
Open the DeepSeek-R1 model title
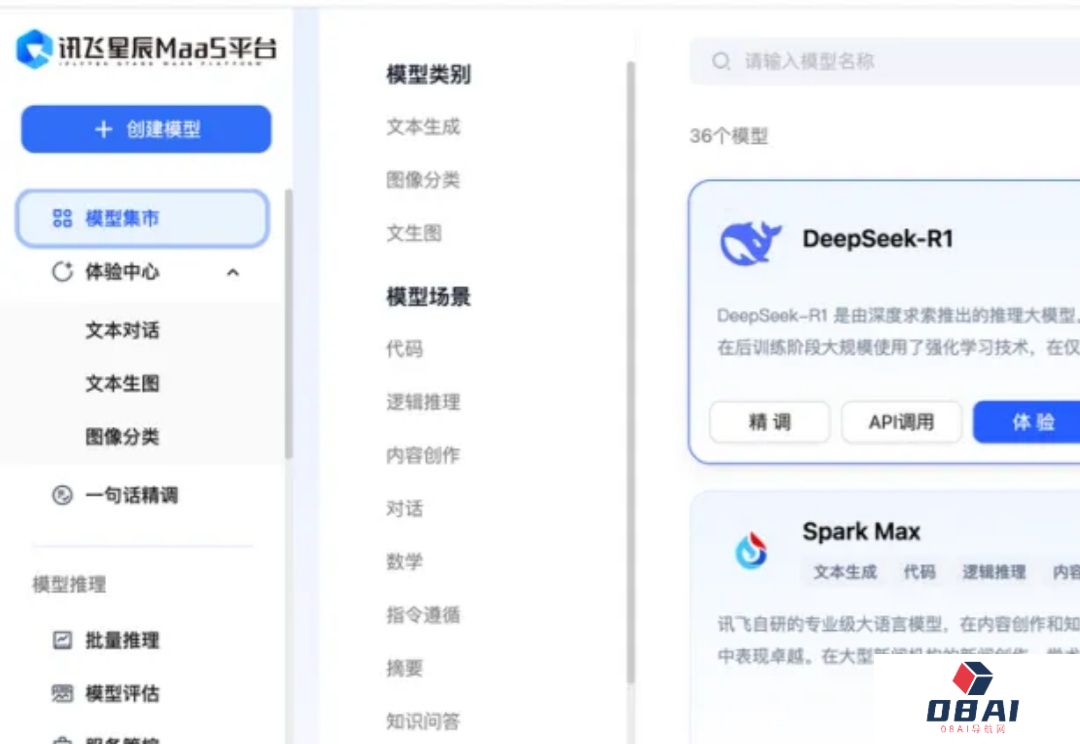coord(878,239)
